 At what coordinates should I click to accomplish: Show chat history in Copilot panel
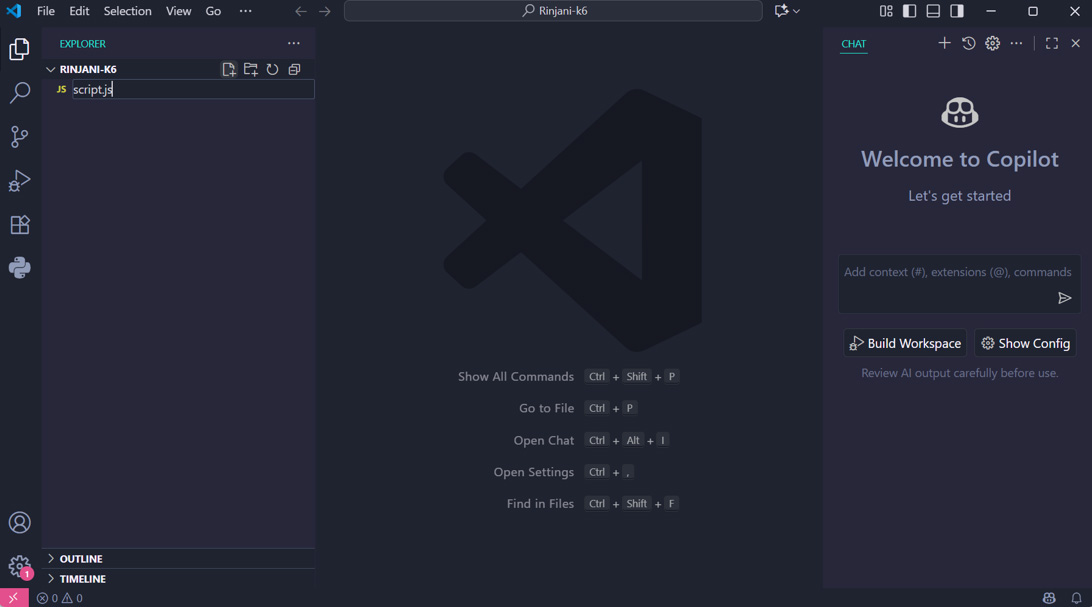coord(969,43)
